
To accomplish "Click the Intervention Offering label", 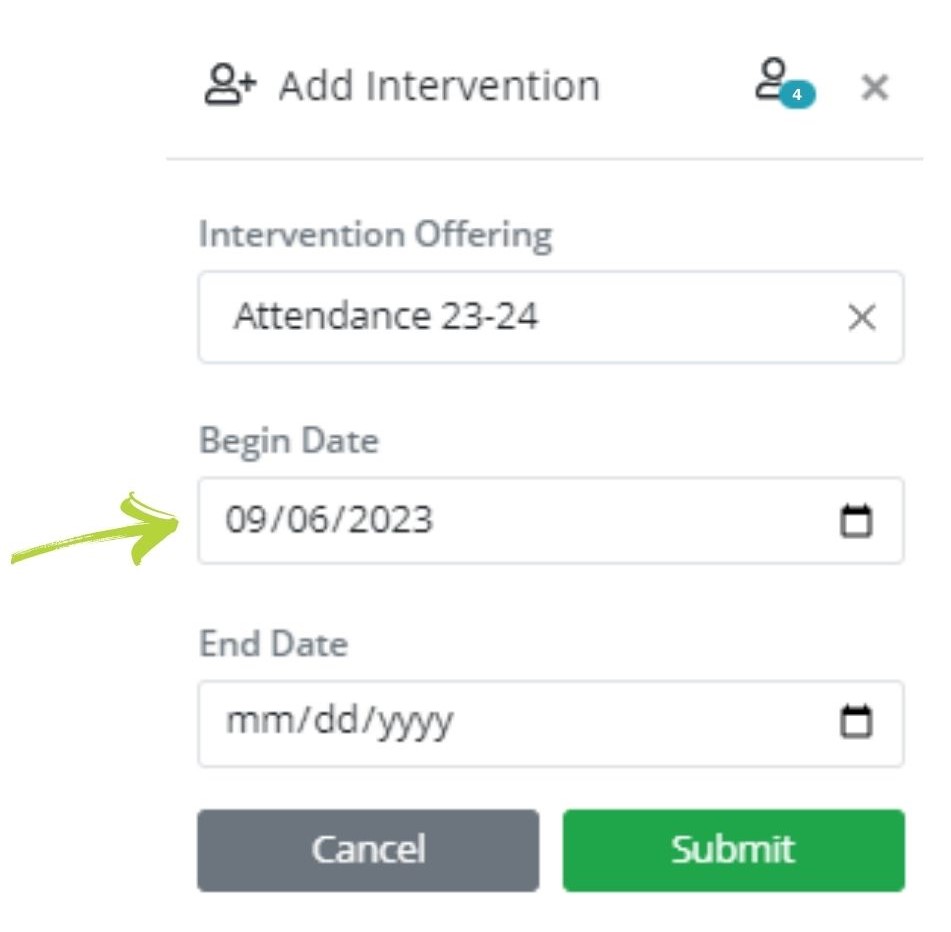I will (375, 235).
